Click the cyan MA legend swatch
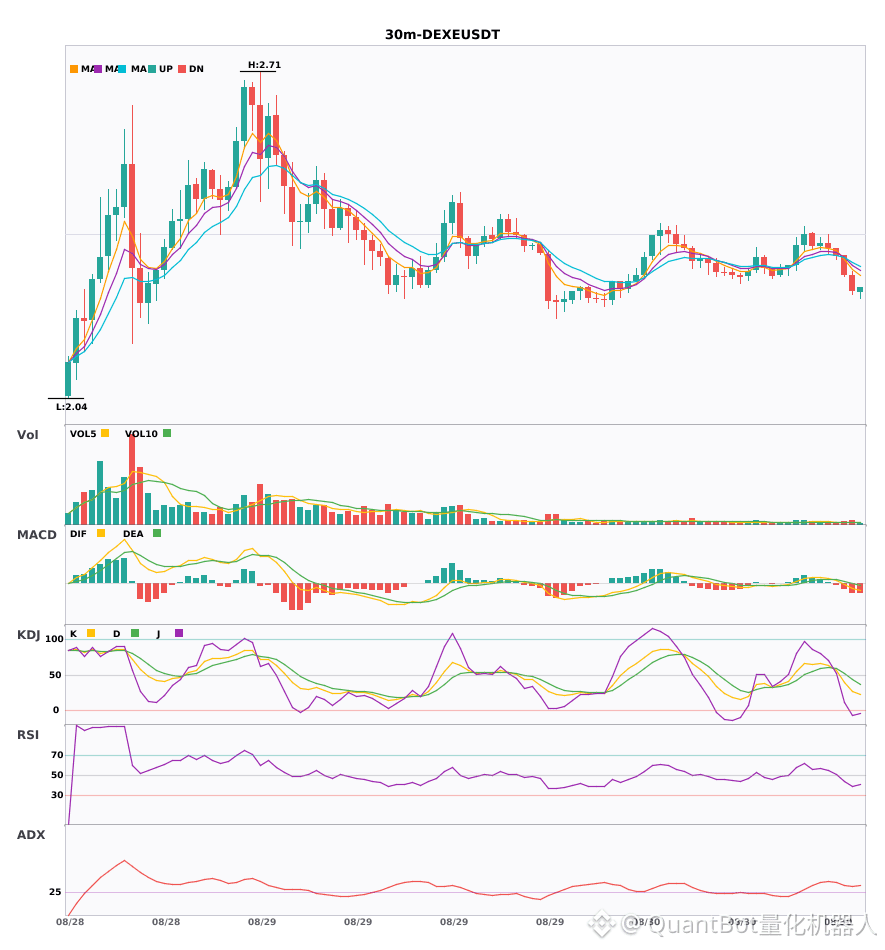The image size is (885, 950). coord(122,69)
